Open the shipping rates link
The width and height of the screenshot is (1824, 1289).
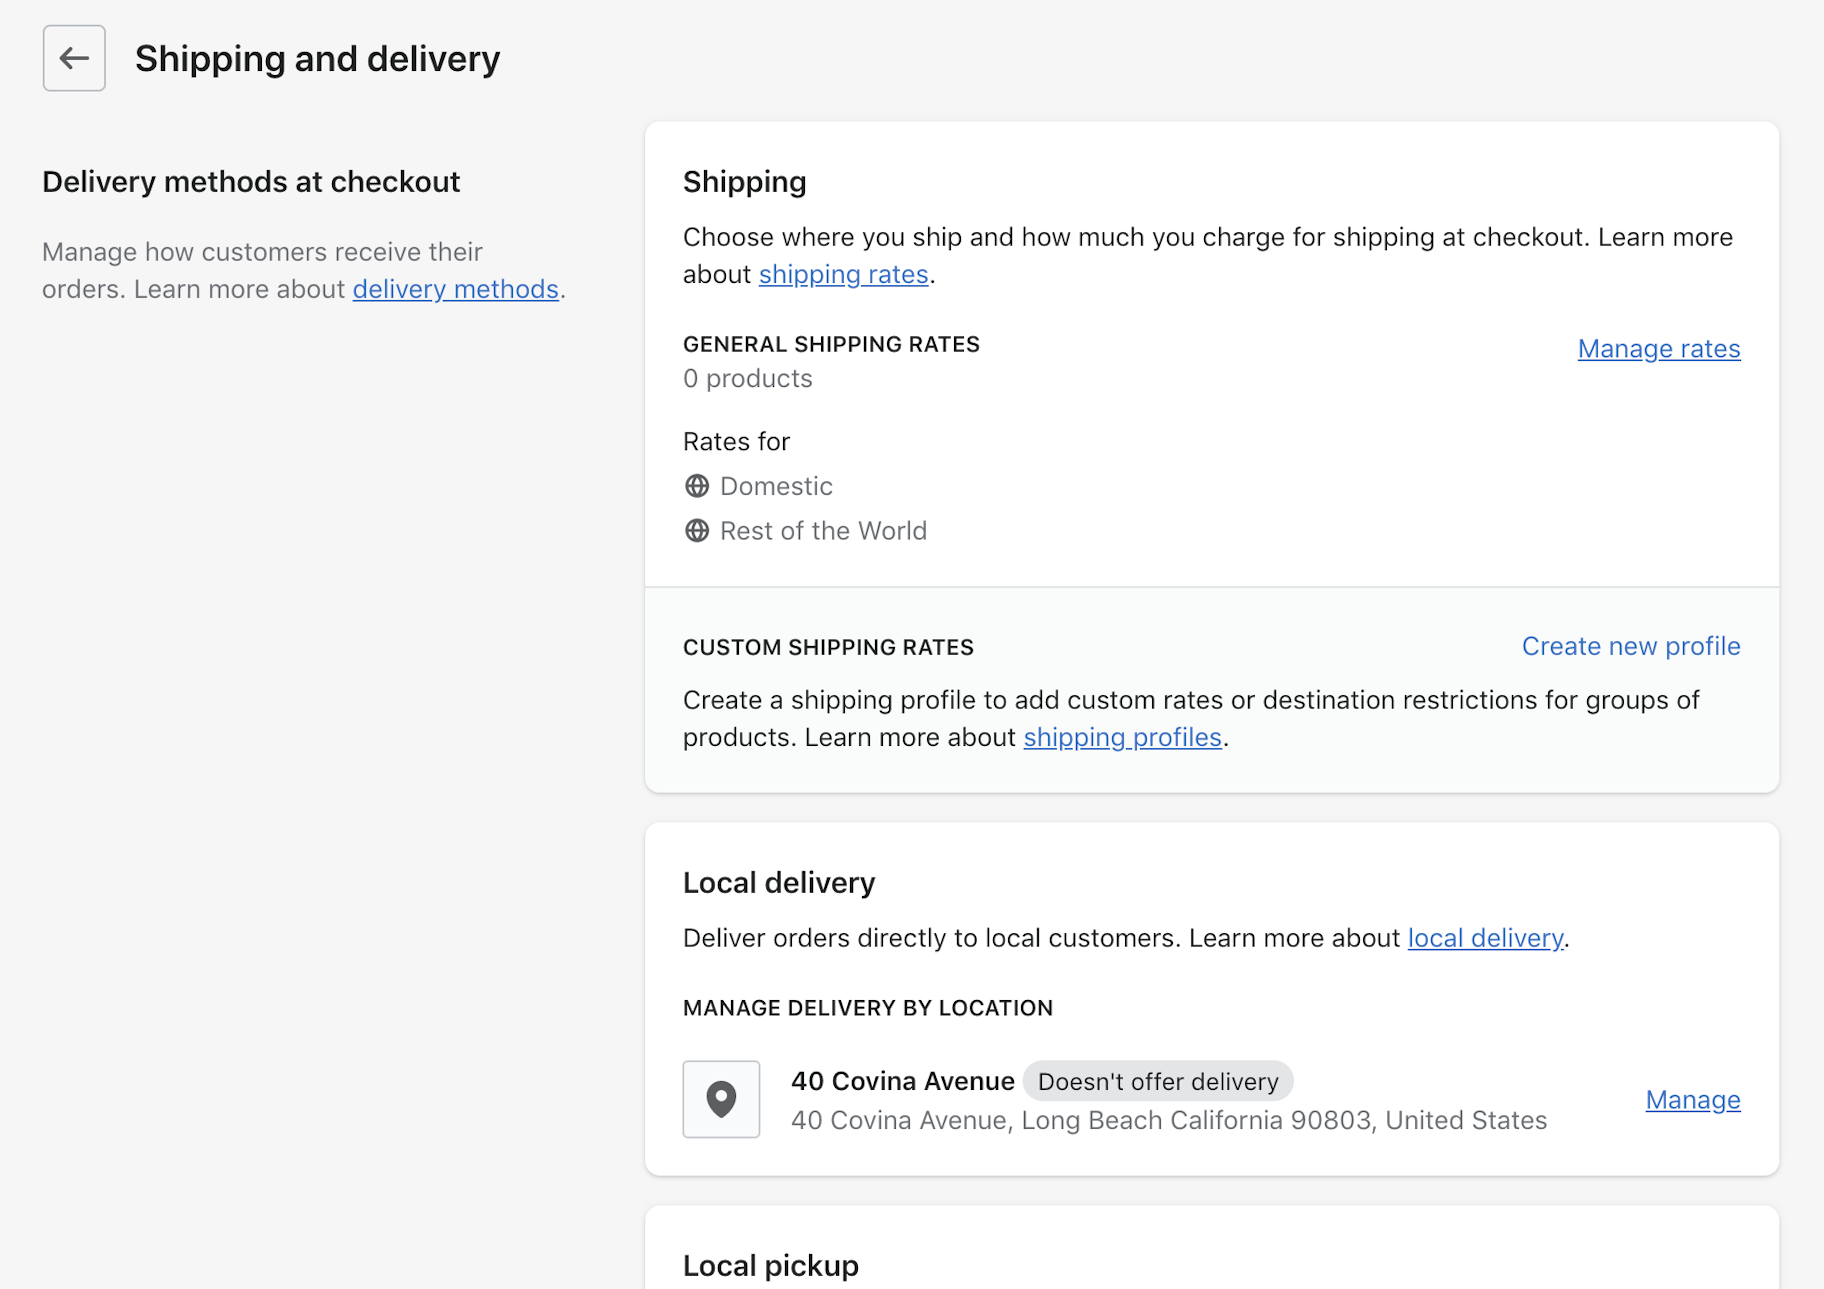(844, 274)
